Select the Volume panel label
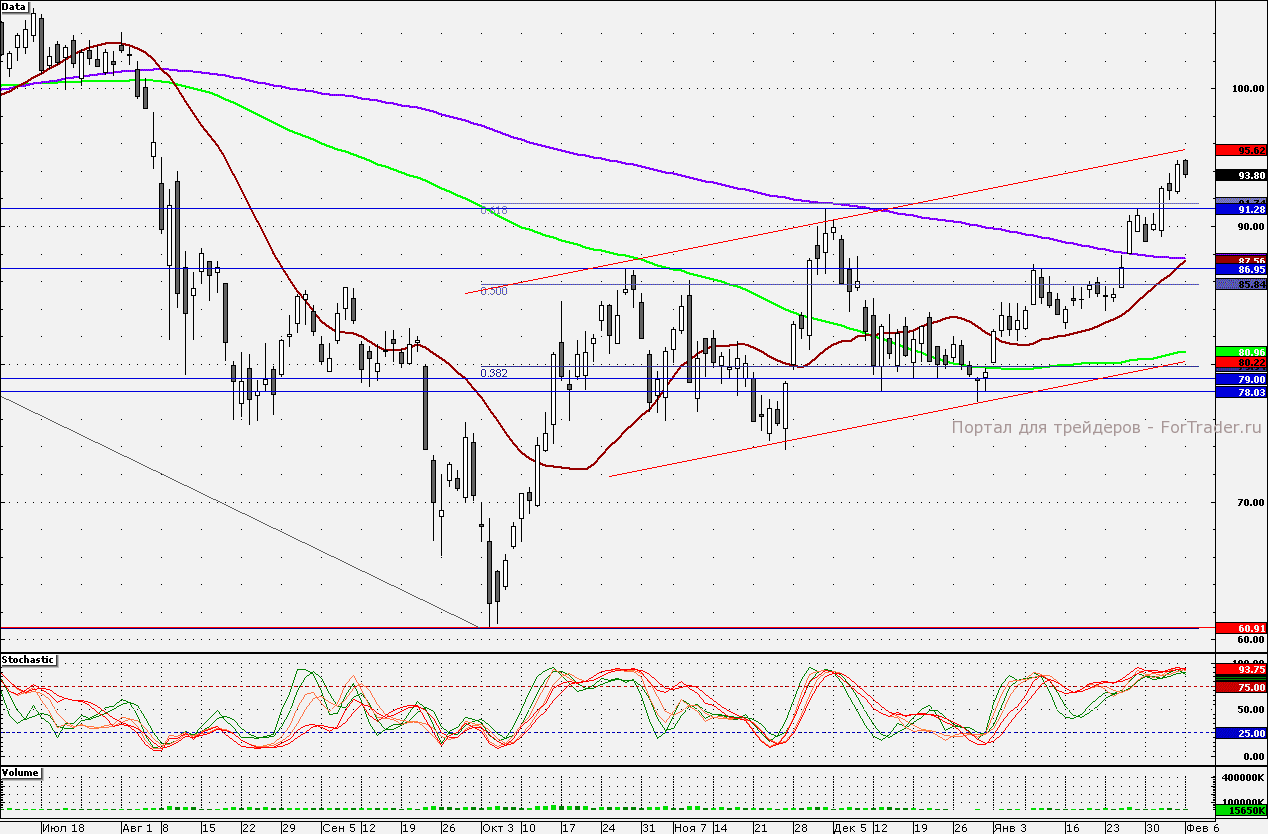The height and width of the screenshot is (834, 1268). tap(22, 773)
